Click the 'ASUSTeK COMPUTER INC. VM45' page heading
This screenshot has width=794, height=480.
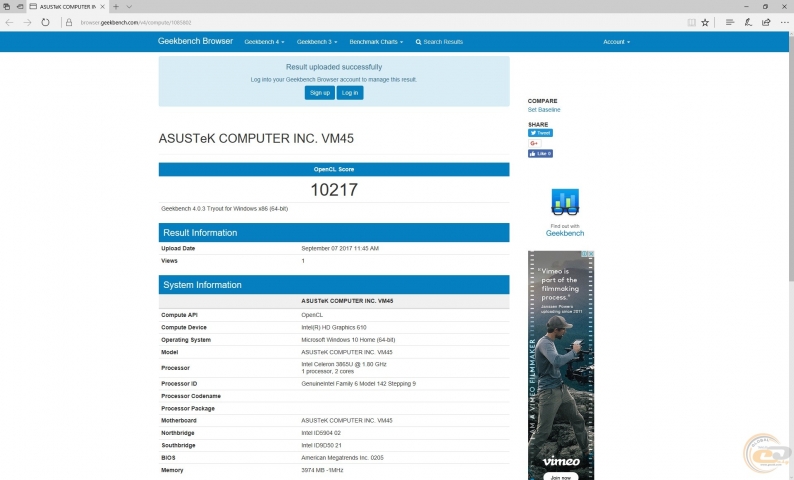click(x=256, y=138)
